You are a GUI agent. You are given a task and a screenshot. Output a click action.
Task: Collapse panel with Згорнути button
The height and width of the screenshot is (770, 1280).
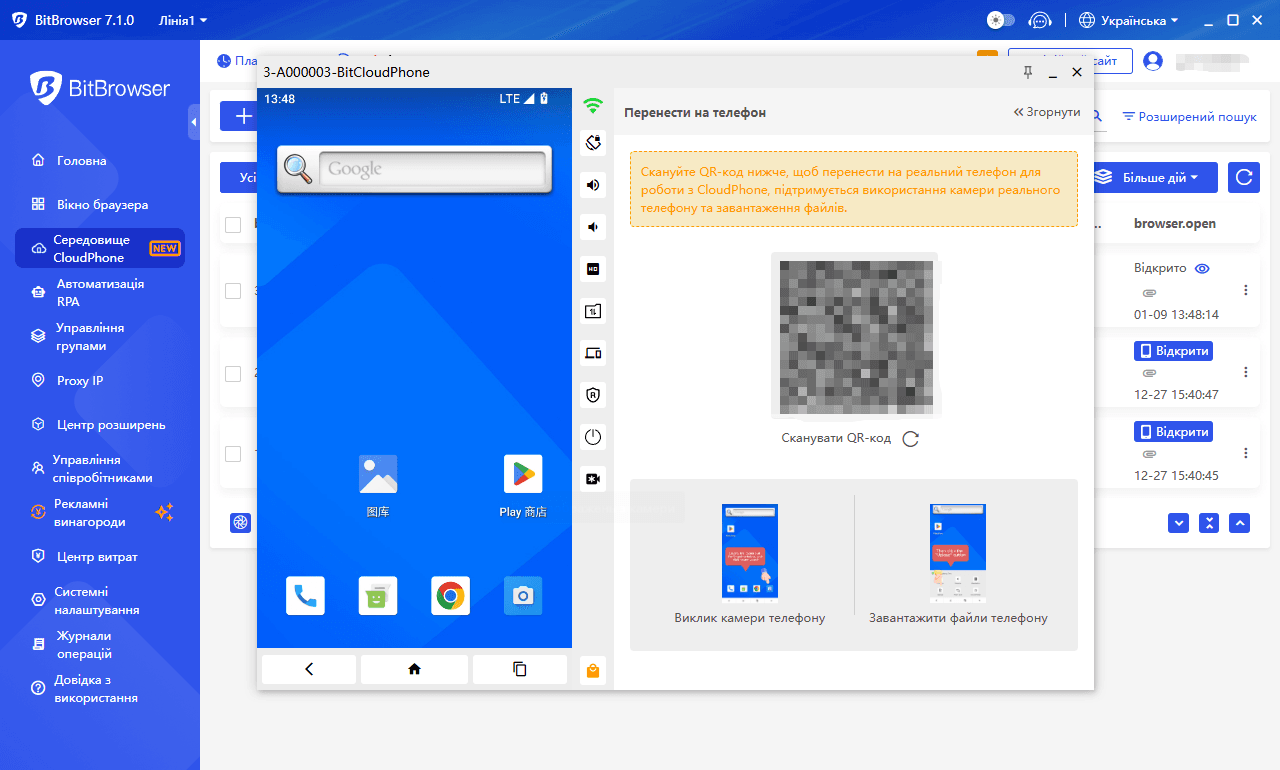tap(1047, 112)
